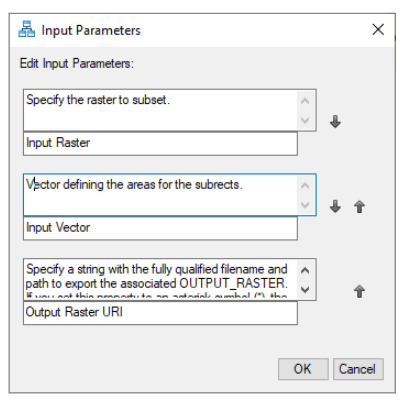The width and height of the screenshot is (406, 407).
Task: Move Input Vector parameter up
Action: (x=359, y=206)
